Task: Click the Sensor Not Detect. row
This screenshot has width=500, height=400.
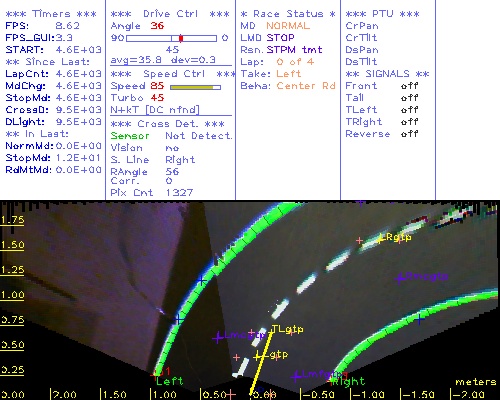Action: click(171, 136)
